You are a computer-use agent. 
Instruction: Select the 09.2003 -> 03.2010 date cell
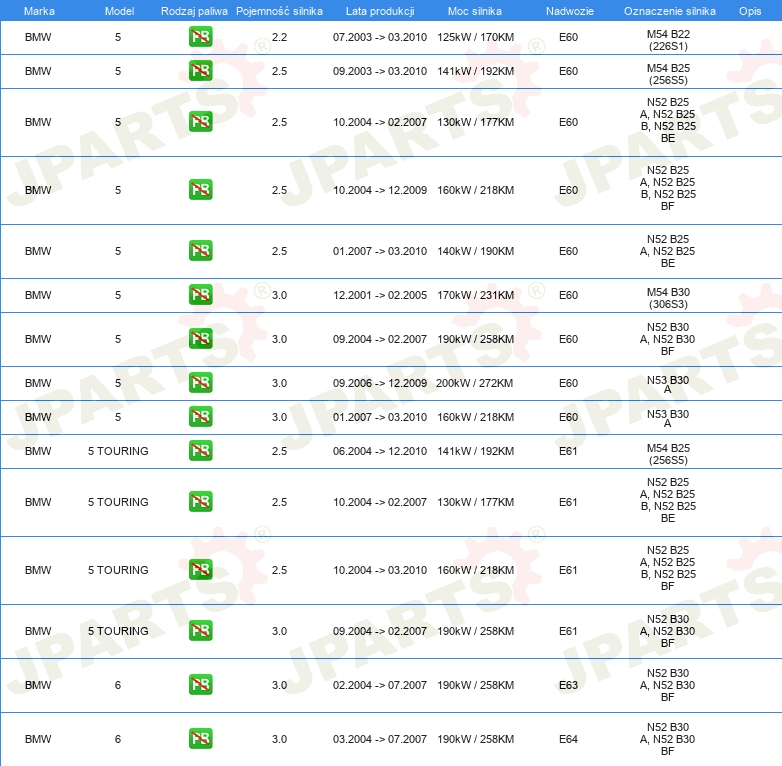[380, 71]
